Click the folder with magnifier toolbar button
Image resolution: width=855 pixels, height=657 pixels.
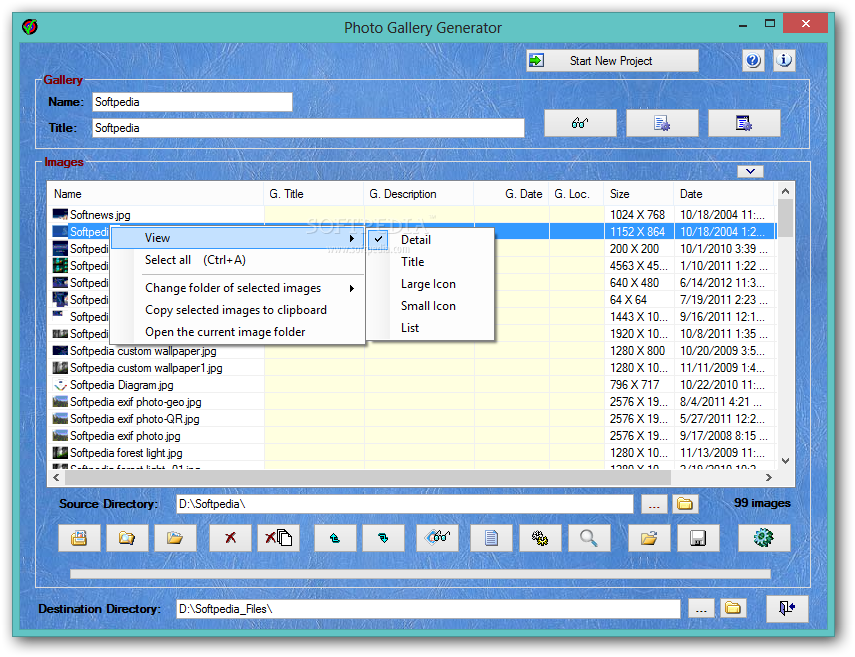tap(127, 538)
